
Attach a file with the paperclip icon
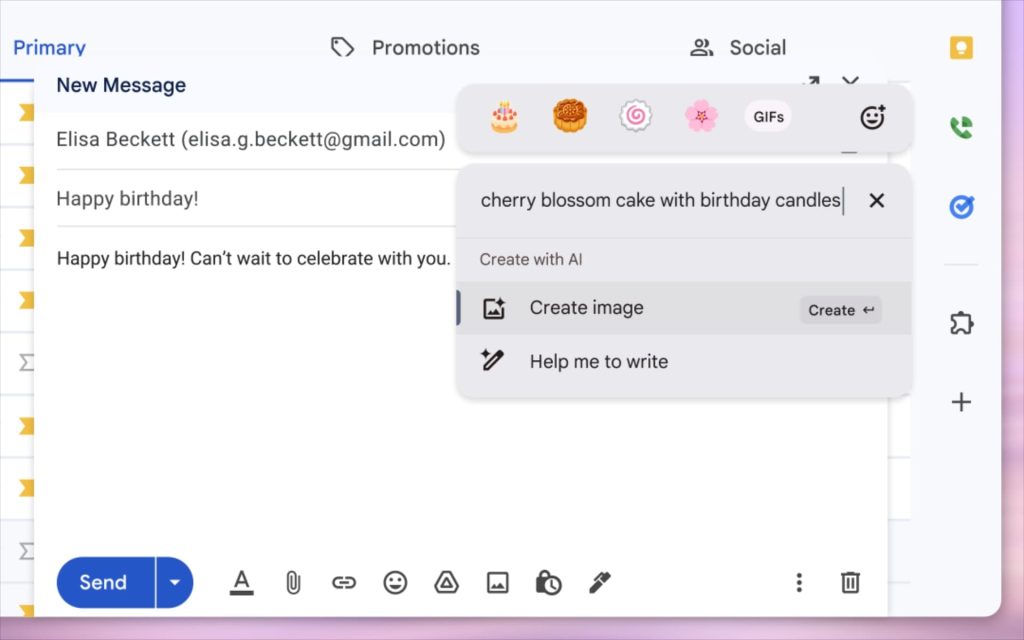click(293, 582)
